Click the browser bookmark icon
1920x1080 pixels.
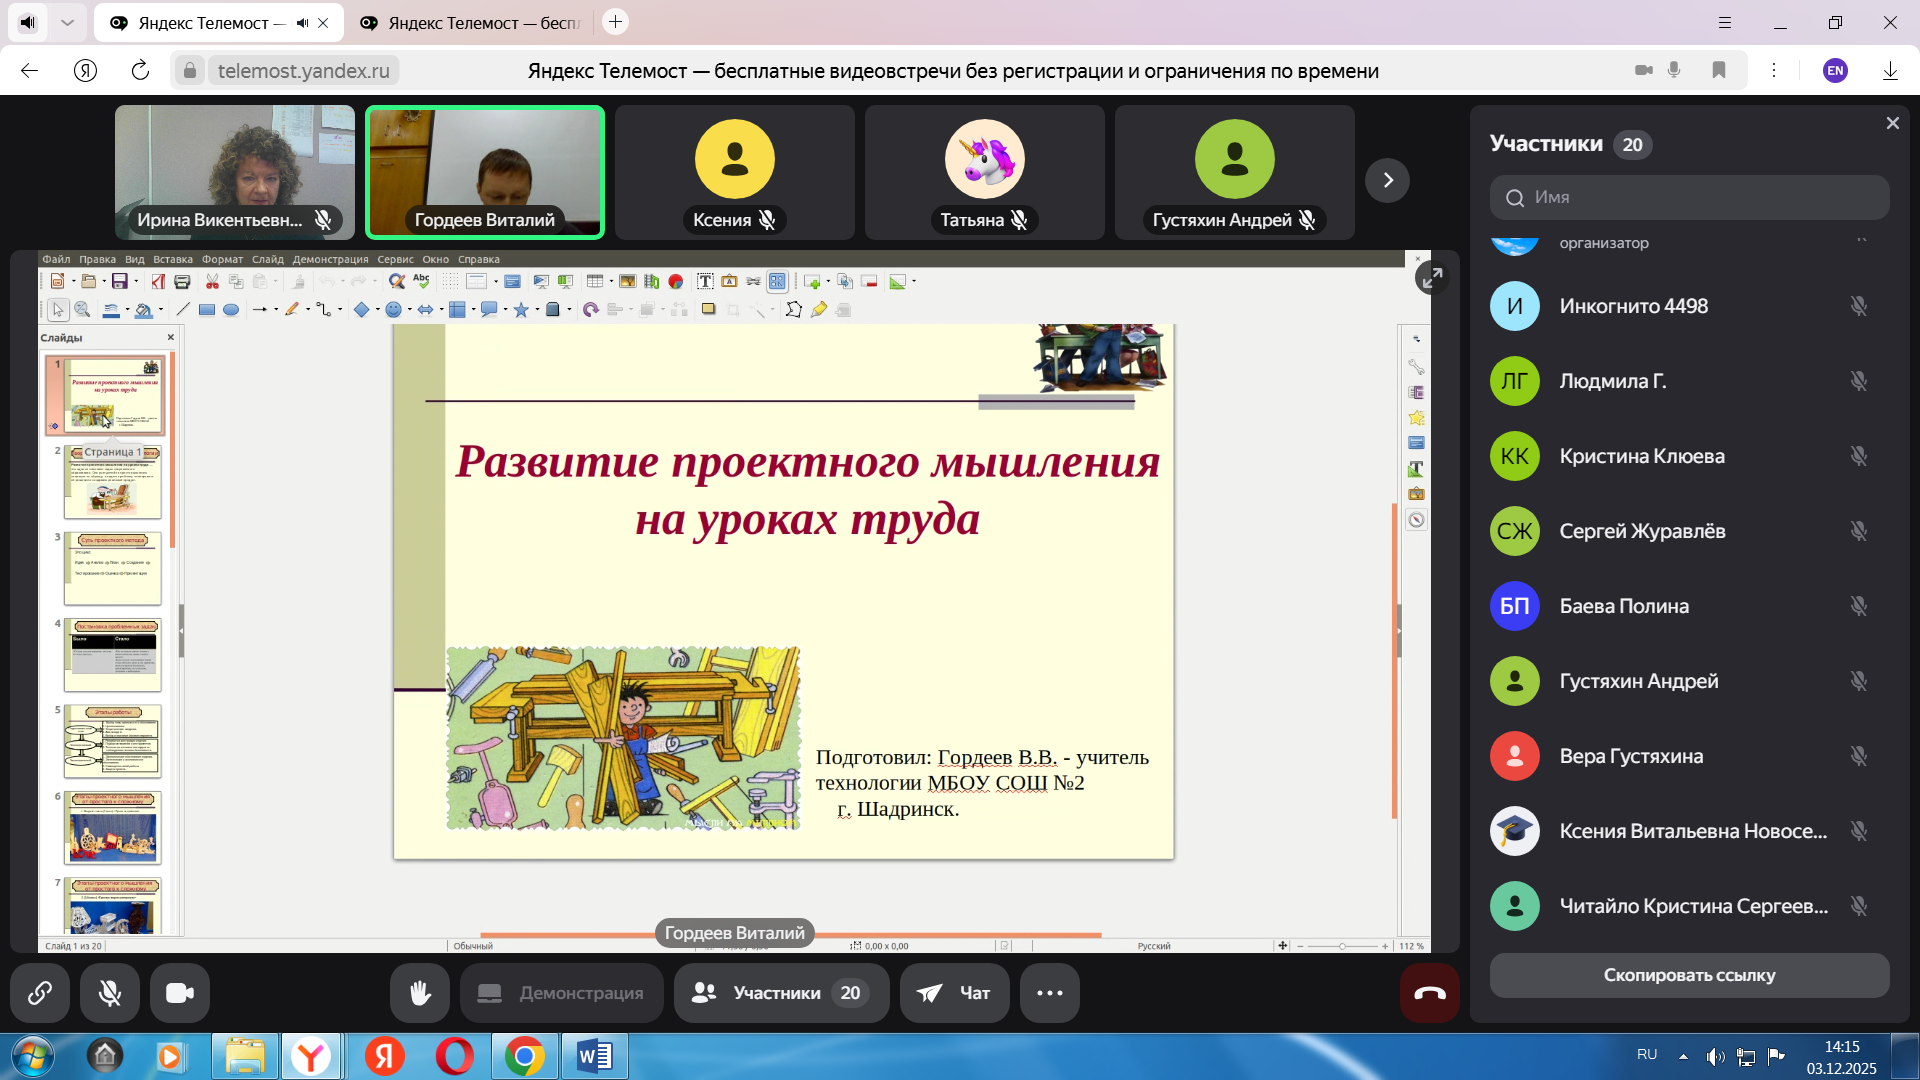tap(1718, 70)
